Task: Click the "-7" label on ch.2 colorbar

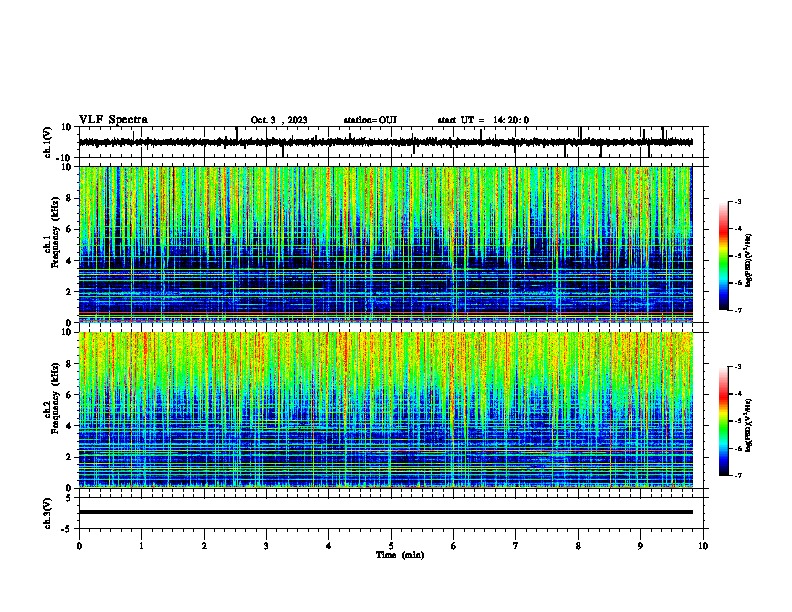Action: pos(738,475)
